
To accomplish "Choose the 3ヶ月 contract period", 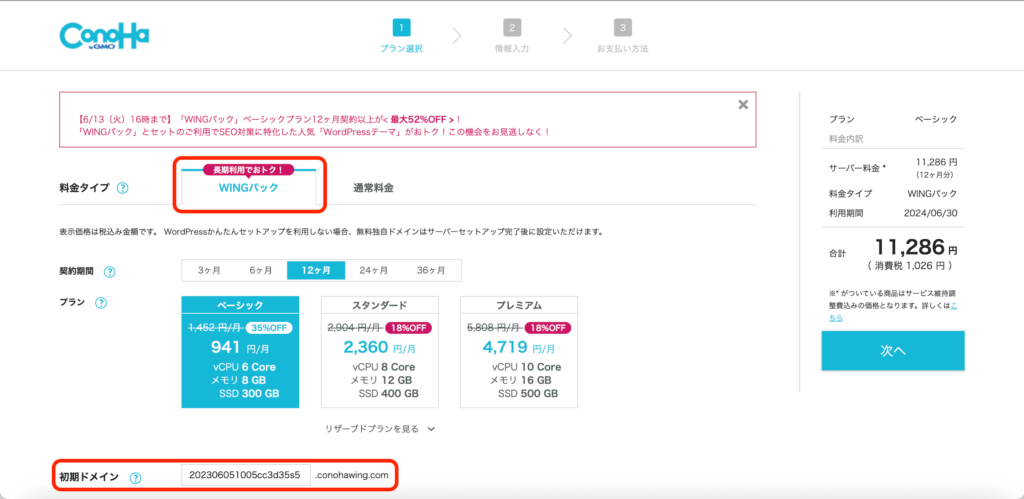I will (x=208, y=270).
